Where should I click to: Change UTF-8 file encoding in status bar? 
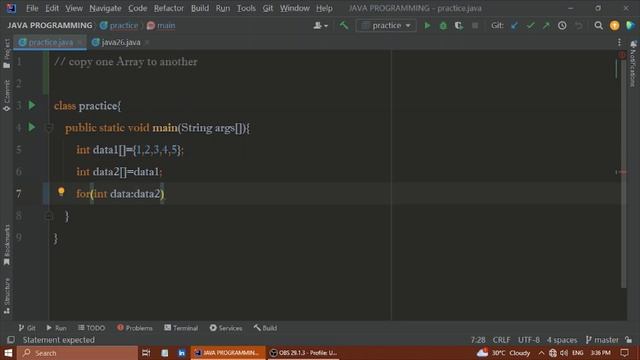pos(529,340)
